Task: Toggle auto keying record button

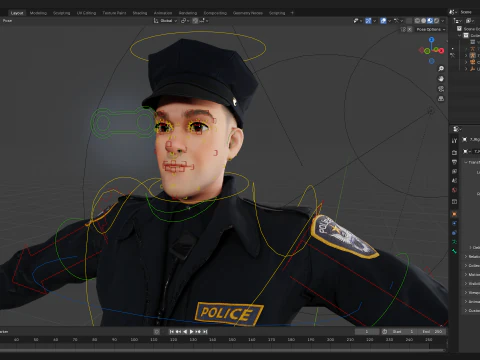Action: [x=157, y=332]
